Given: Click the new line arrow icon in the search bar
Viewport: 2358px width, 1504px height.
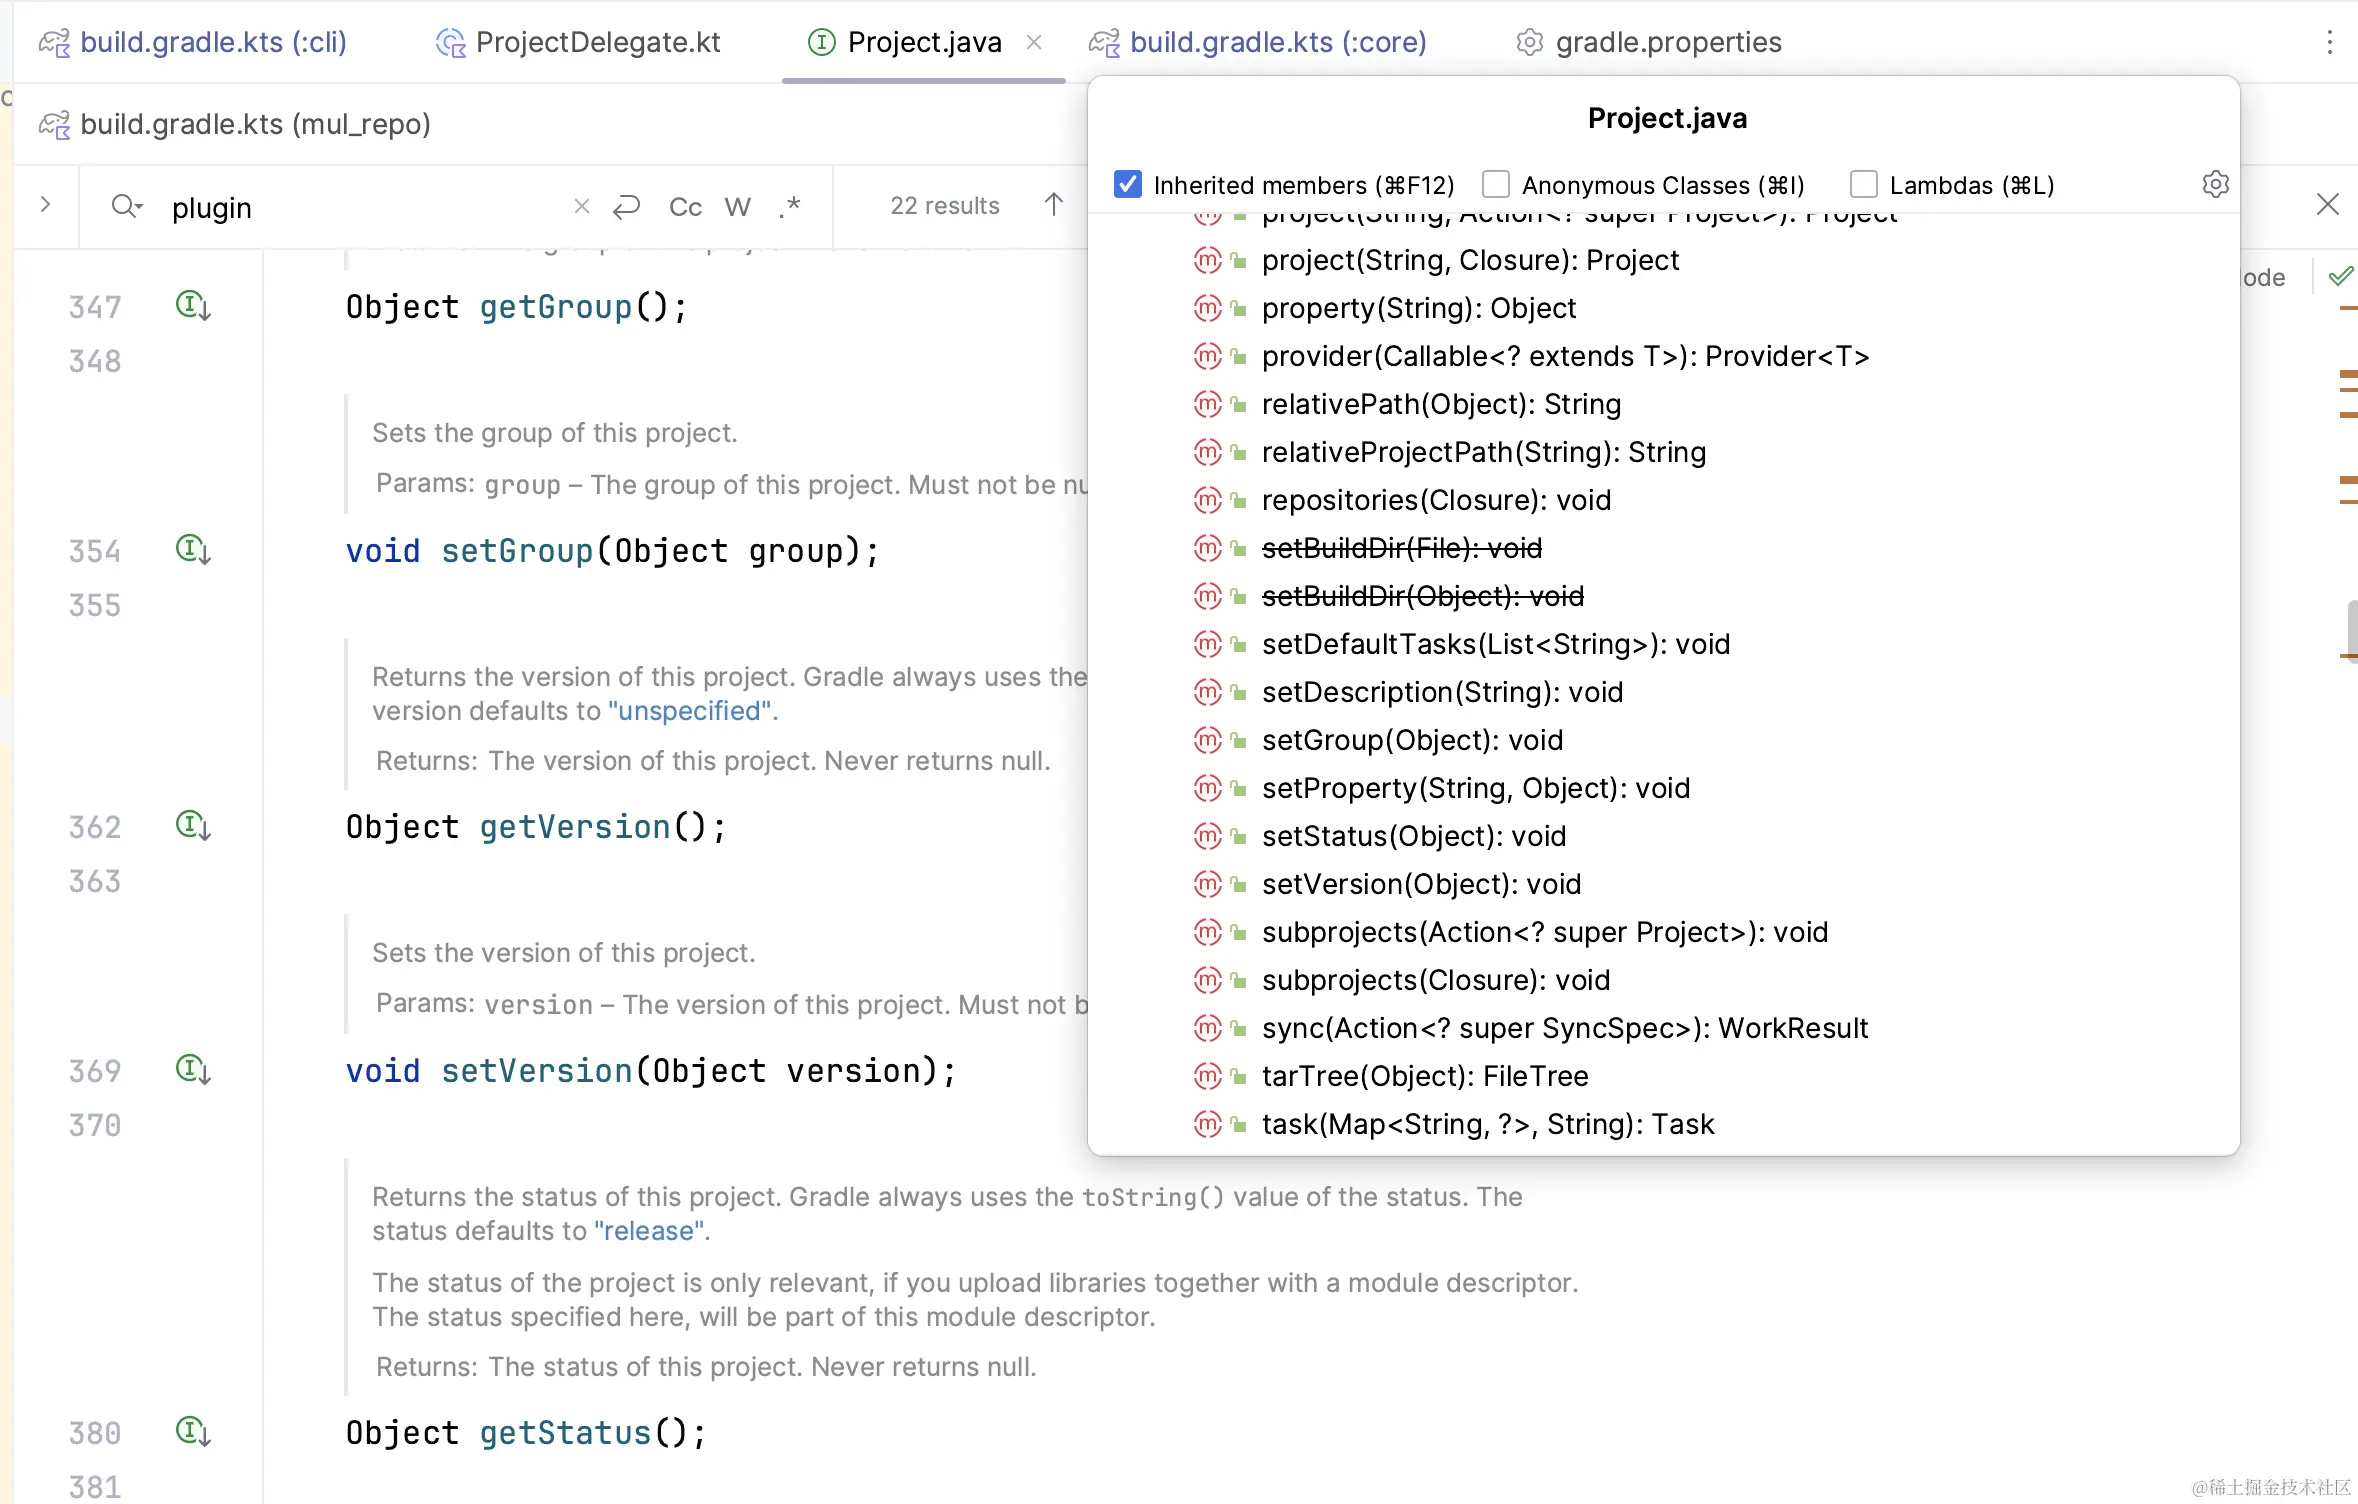Looking at the screenshot, I should 627,207.
